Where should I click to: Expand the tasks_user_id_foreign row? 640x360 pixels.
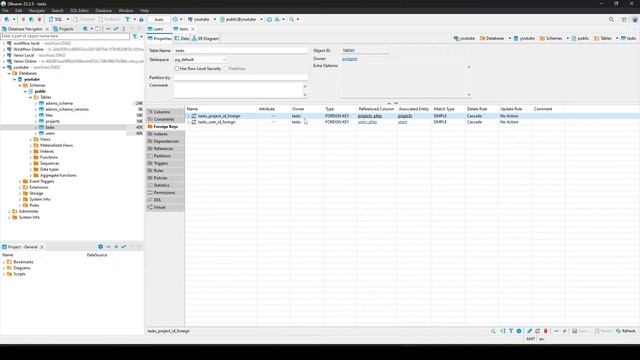189,122
